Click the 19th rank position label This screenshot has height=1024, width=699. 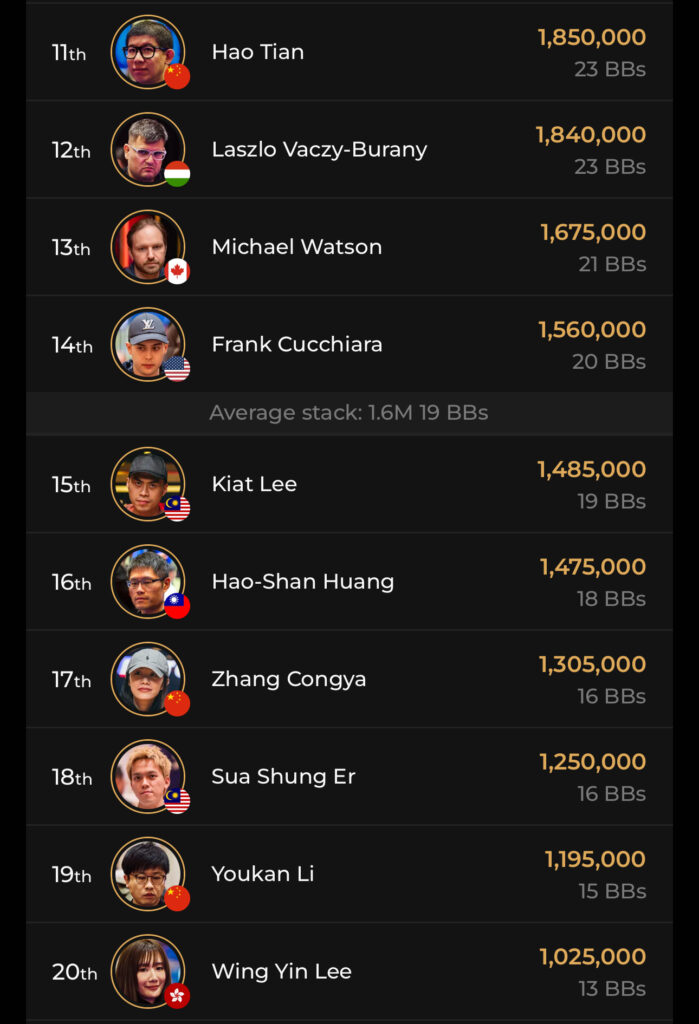71,874
